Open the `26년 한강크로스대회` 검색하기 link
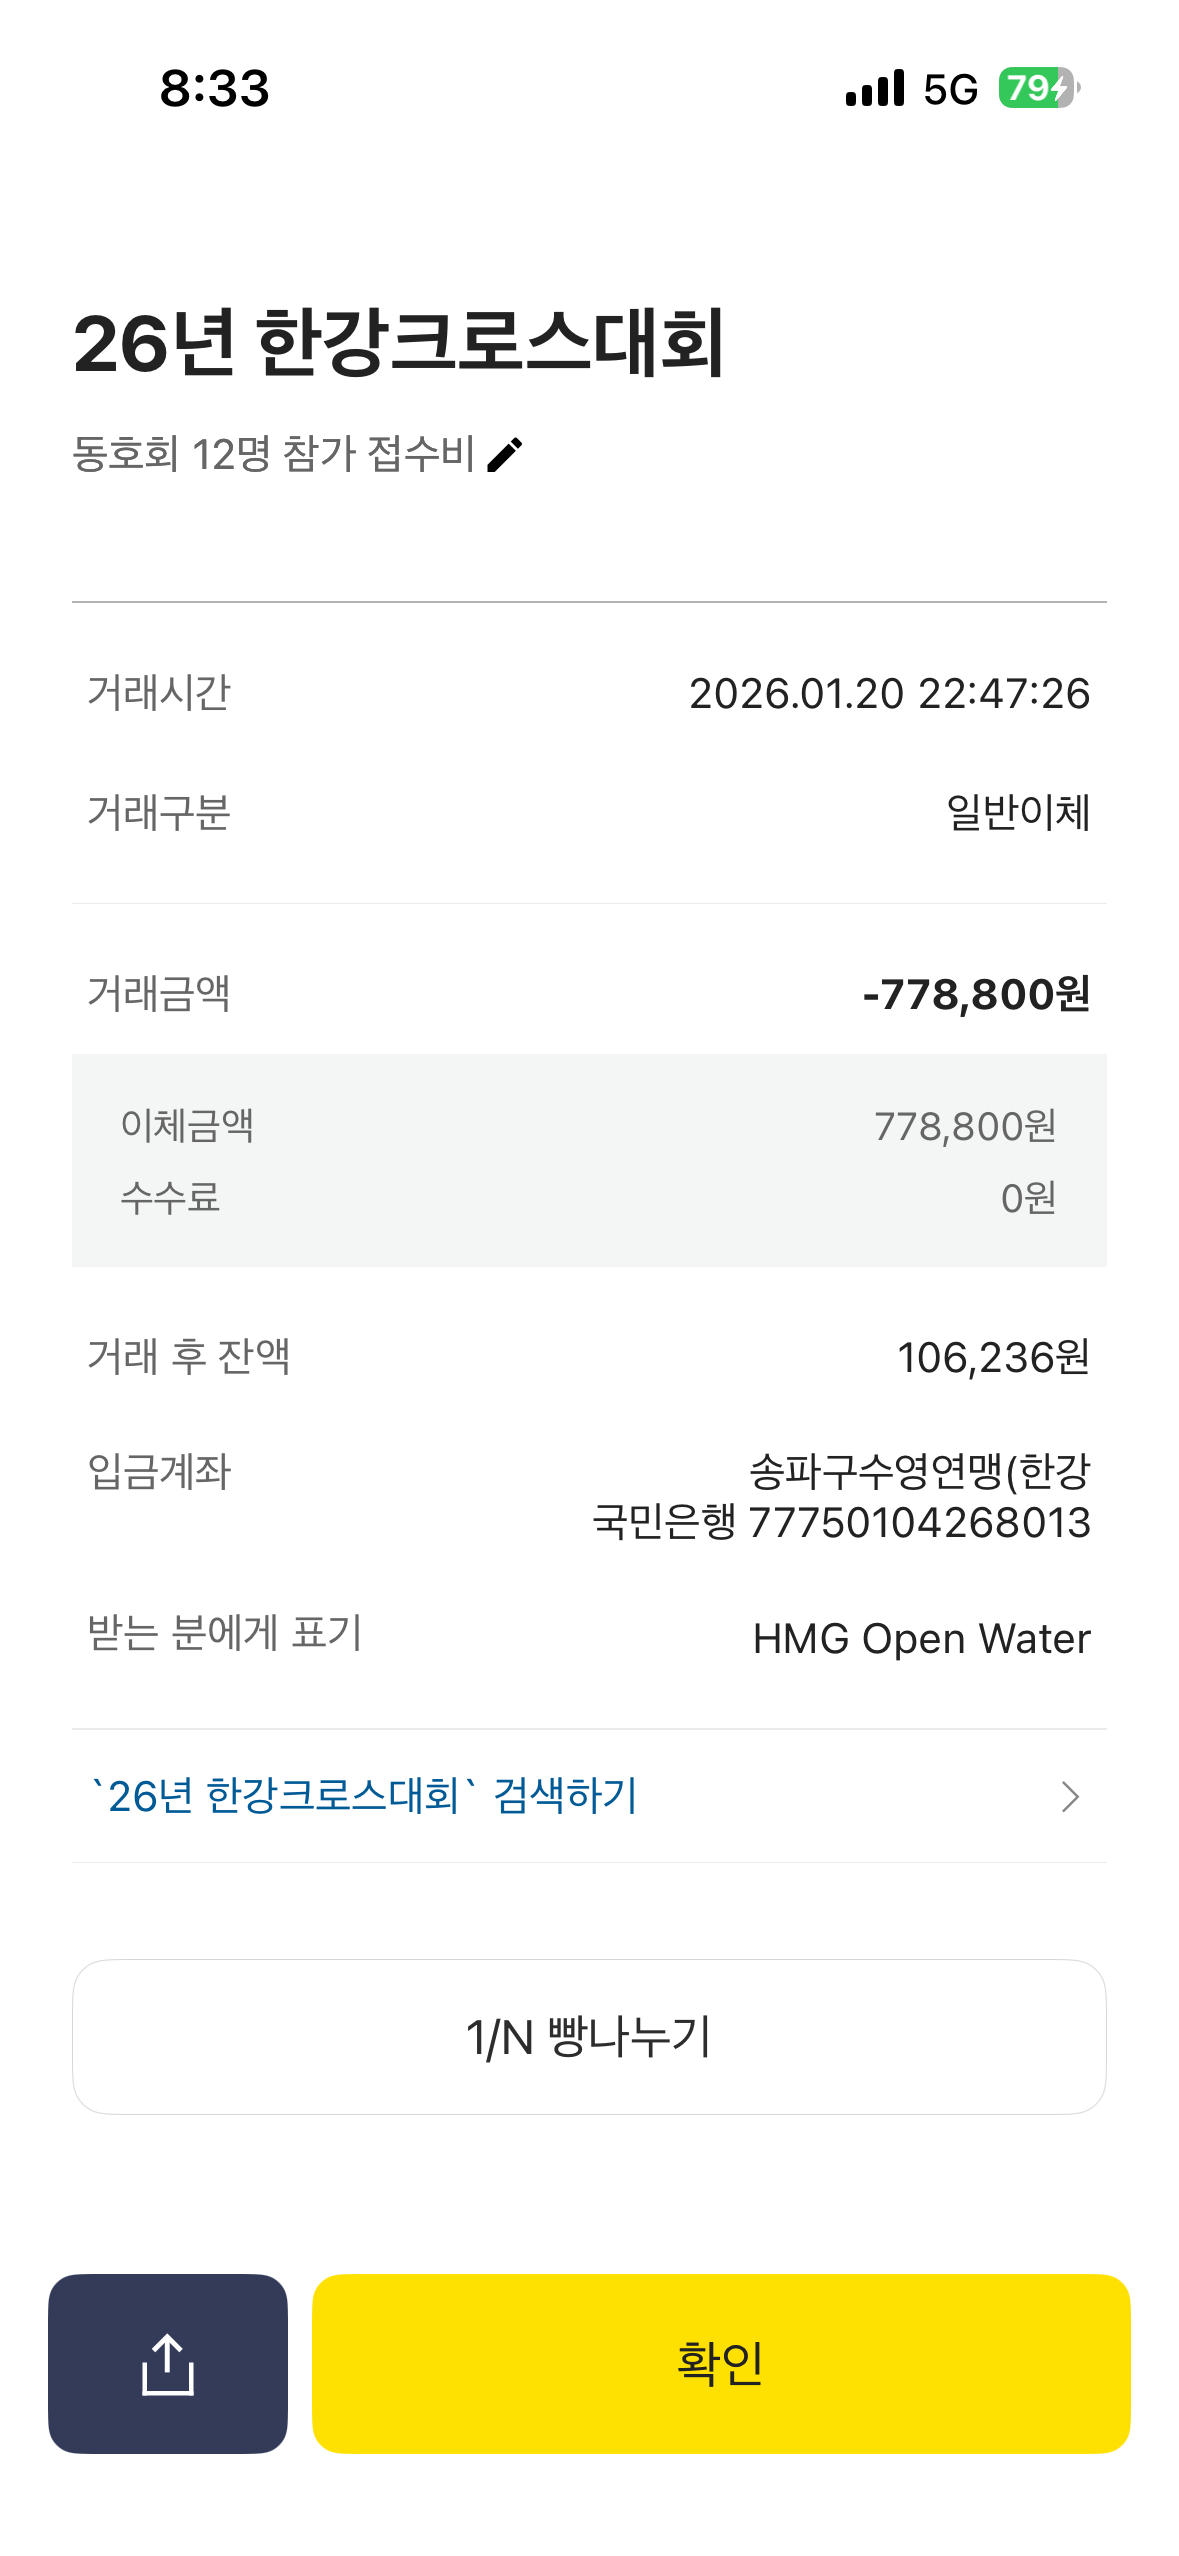1179x2556 pixels. (364, 1797)
